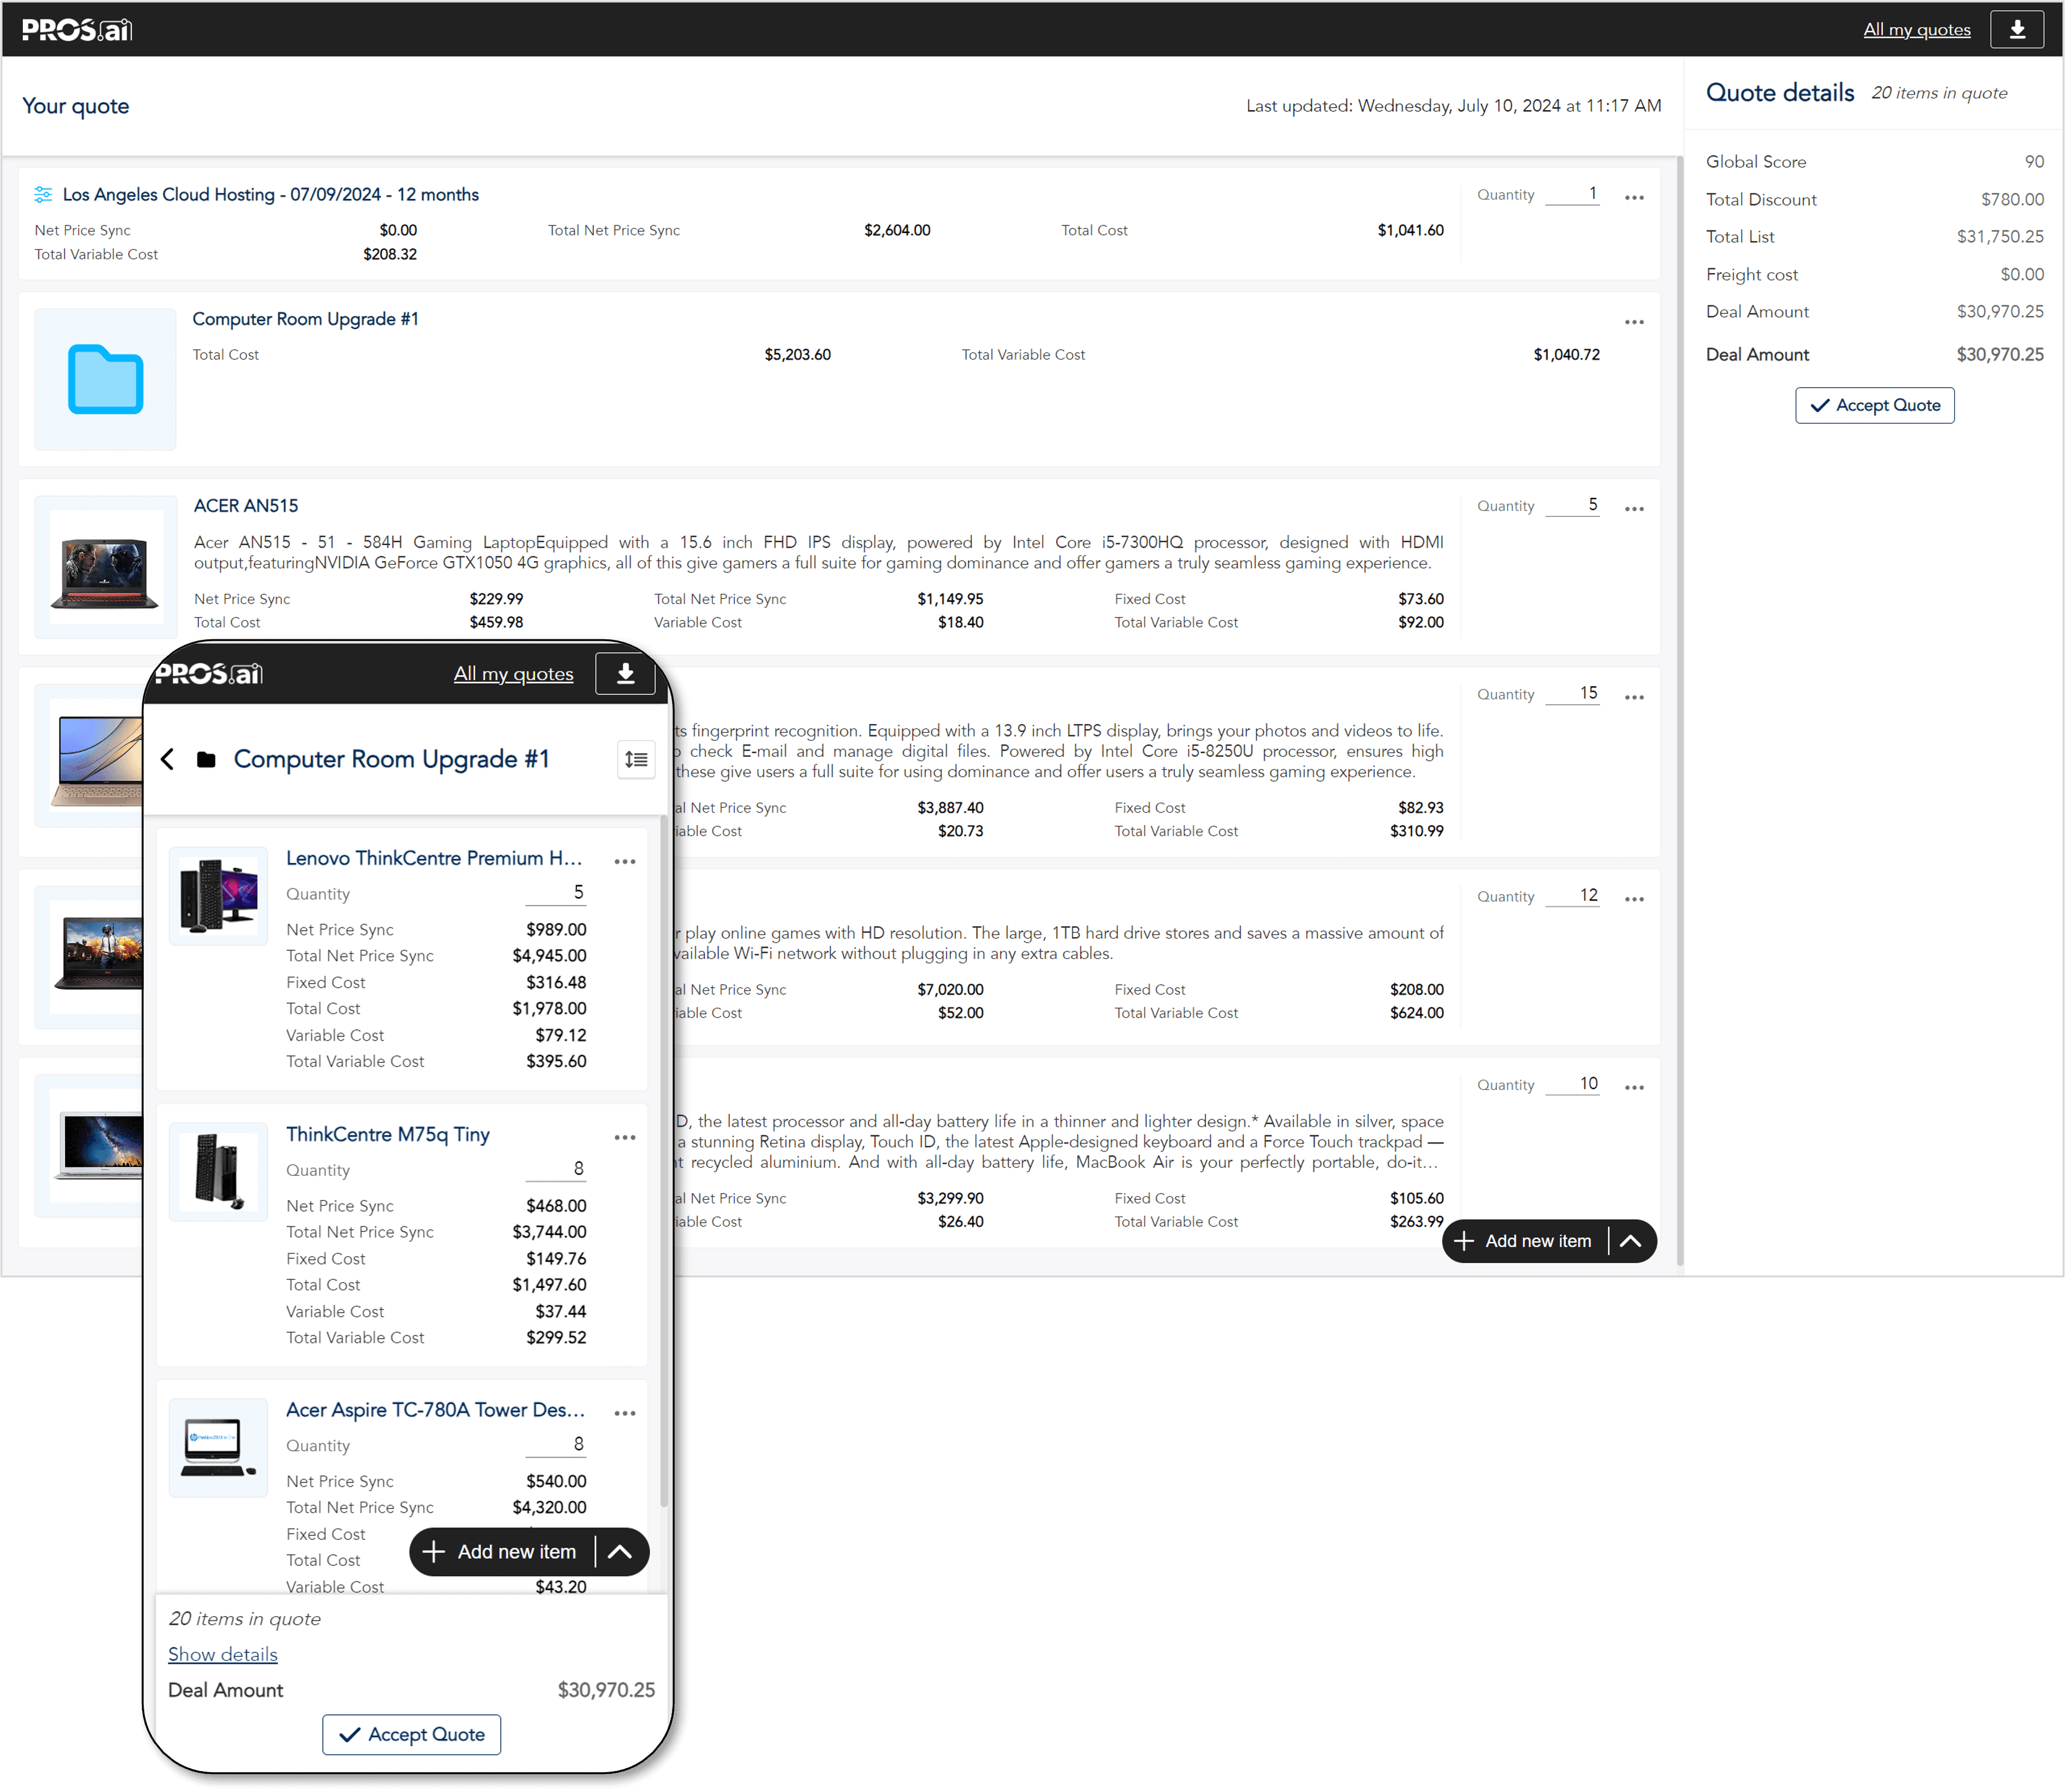Show details link in mobile footer
Image resolution: width=2065 pixels, height=1792 pixels.
coord(222,1654)
